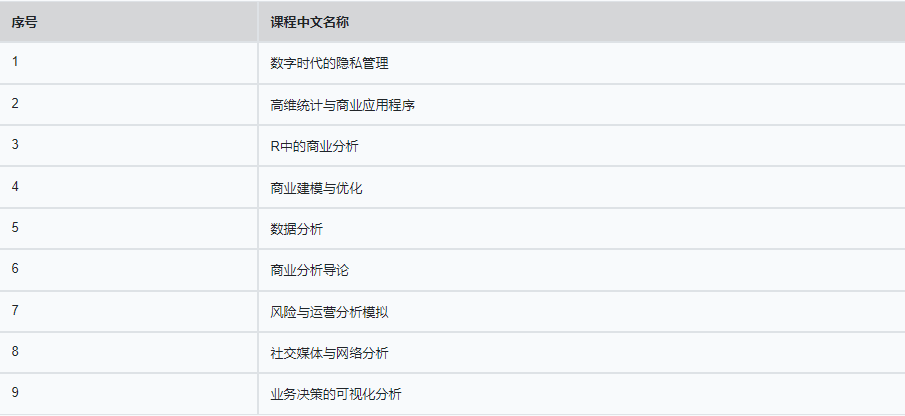Image resolution: width=905 pixels, height=416 pixels.
Task: Select the 风险与运营分析模拟 course
Action: (x=329, y=312)
